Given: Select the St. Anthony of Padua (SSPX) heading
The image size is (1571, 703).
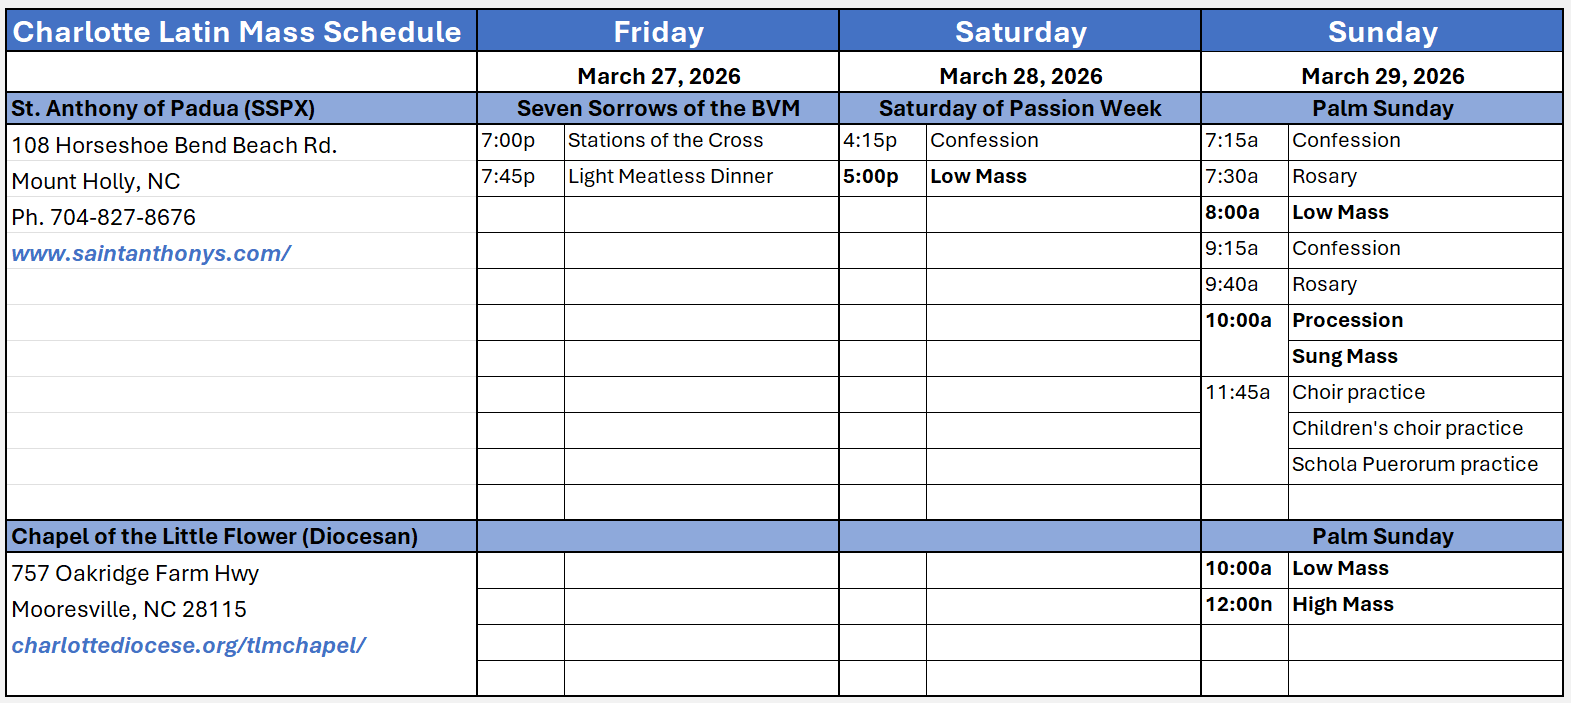Looking at the screenshot, I should (163, 108).
